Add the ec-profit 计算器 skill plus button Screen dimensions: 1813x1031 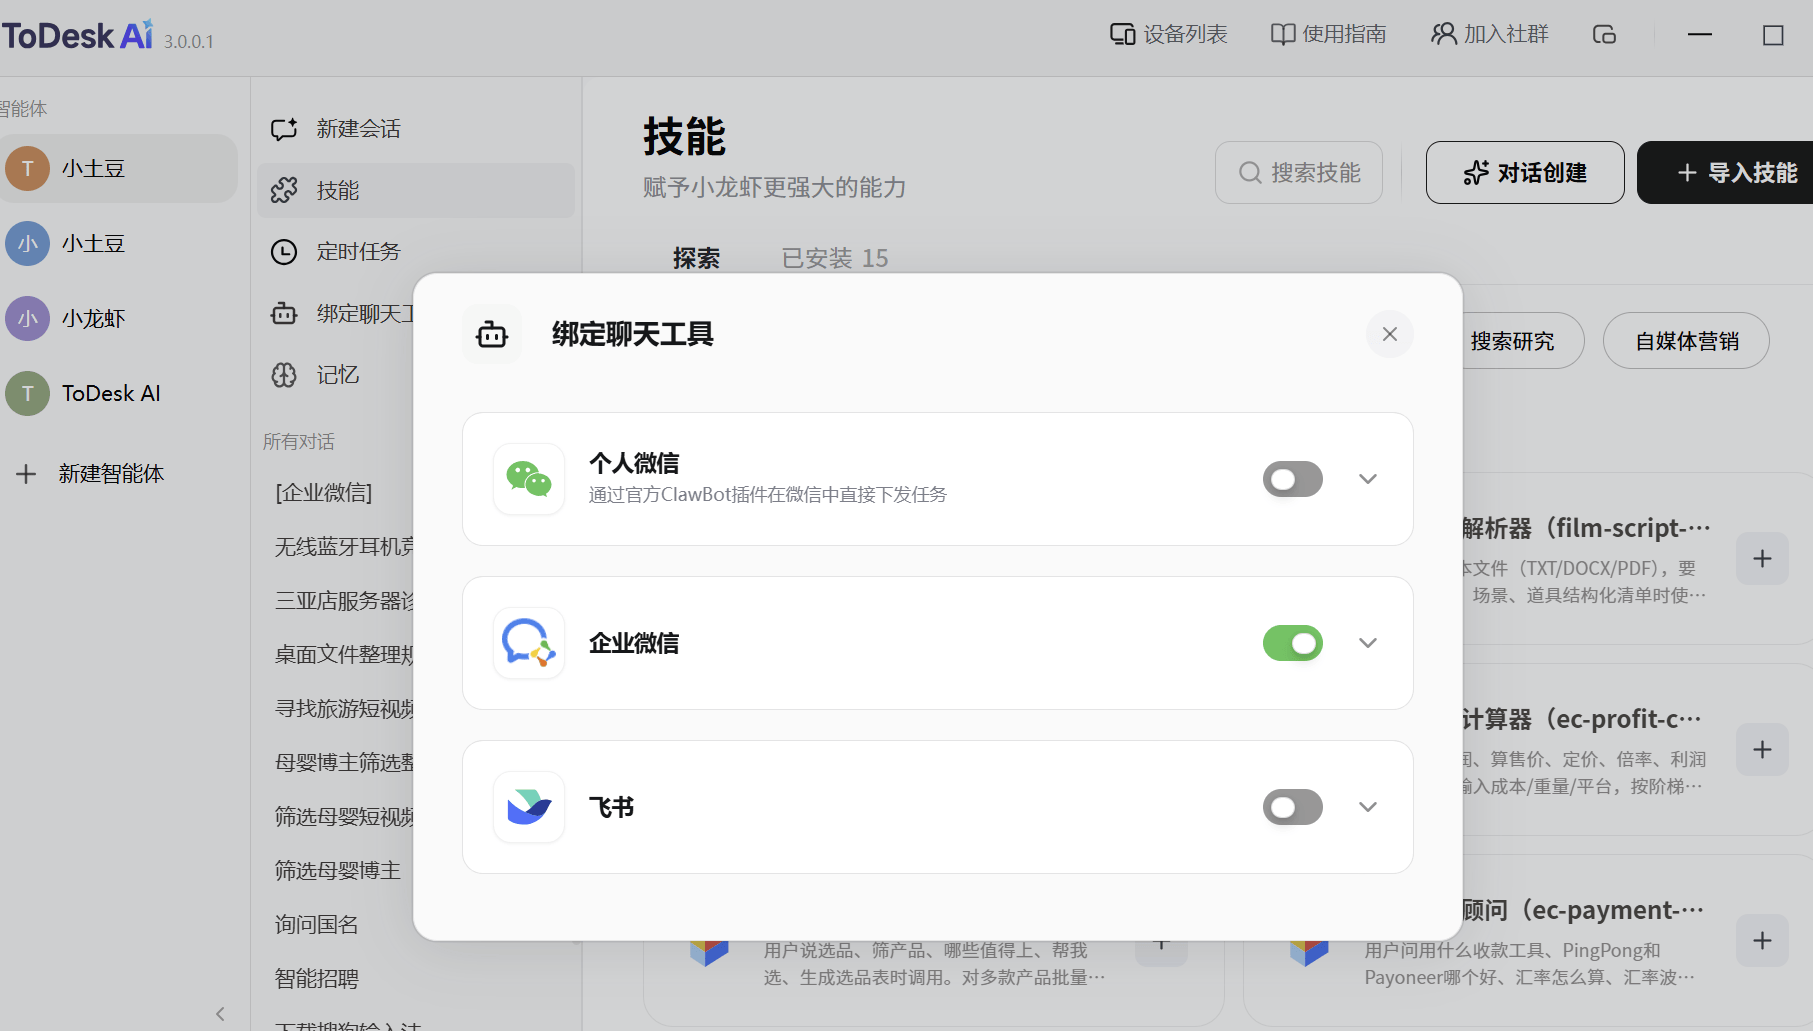[x=1762, y=750]
